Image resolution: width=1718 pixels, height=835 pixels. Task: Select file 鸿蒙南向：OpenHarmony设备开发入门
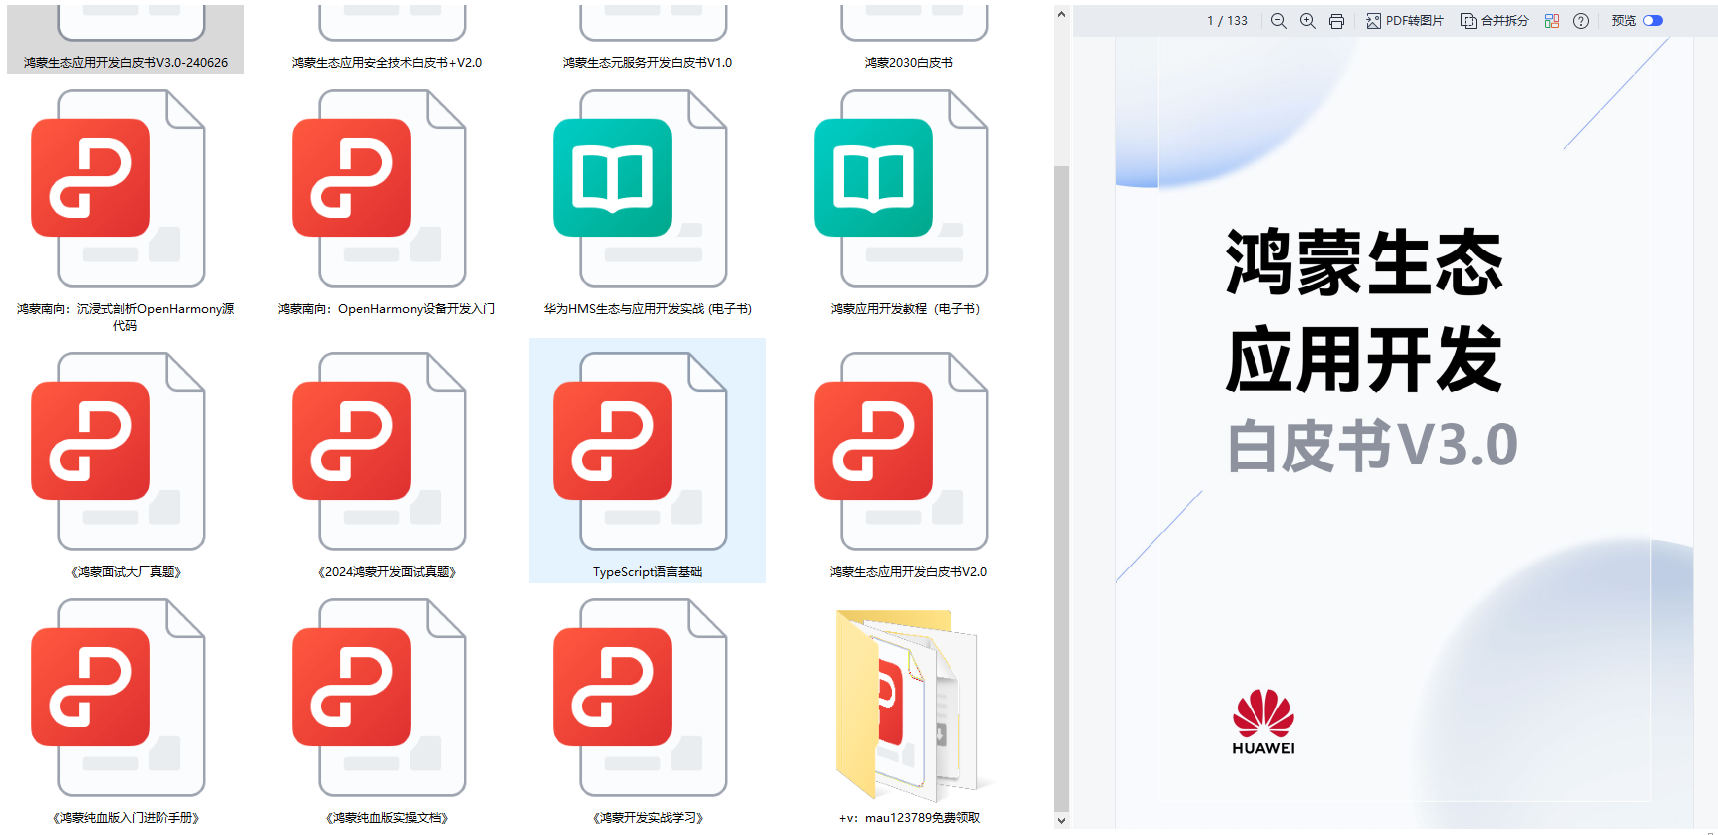pos(387,203)
